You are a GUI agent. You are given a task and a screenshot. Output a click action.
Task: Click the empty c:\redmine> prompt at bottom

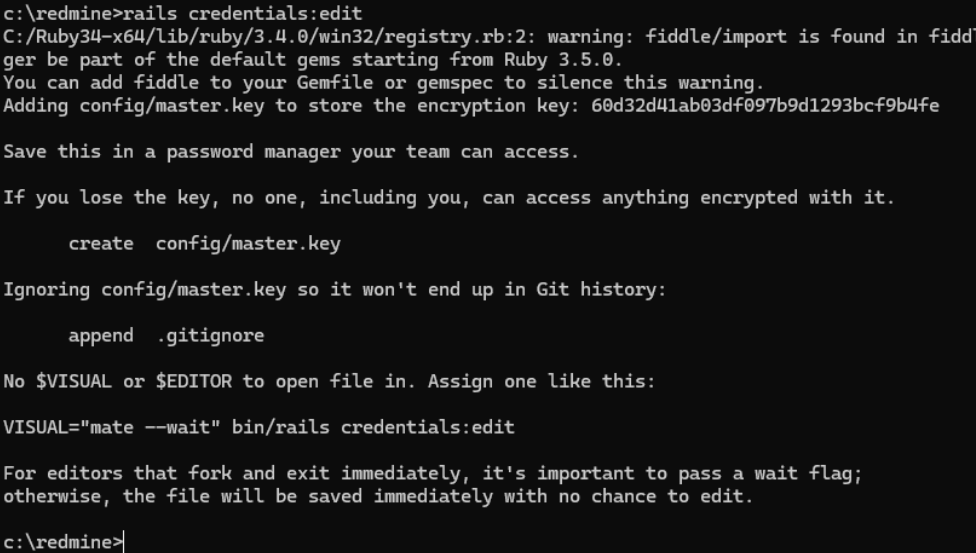pyautogui.click(x=62, y=542)
